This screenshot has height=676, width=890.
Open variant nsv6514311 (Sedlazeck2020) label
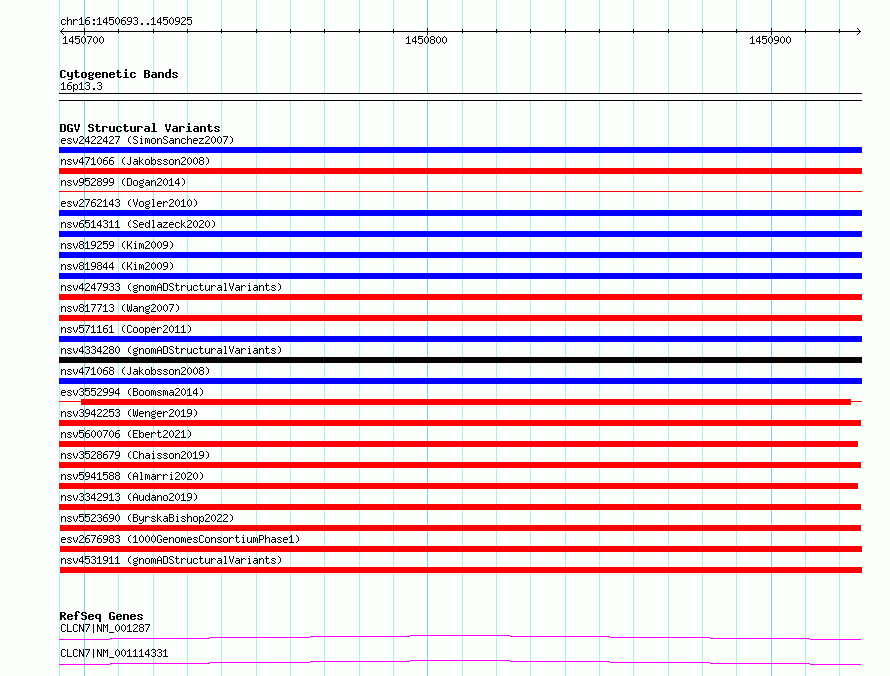(138, 224)
